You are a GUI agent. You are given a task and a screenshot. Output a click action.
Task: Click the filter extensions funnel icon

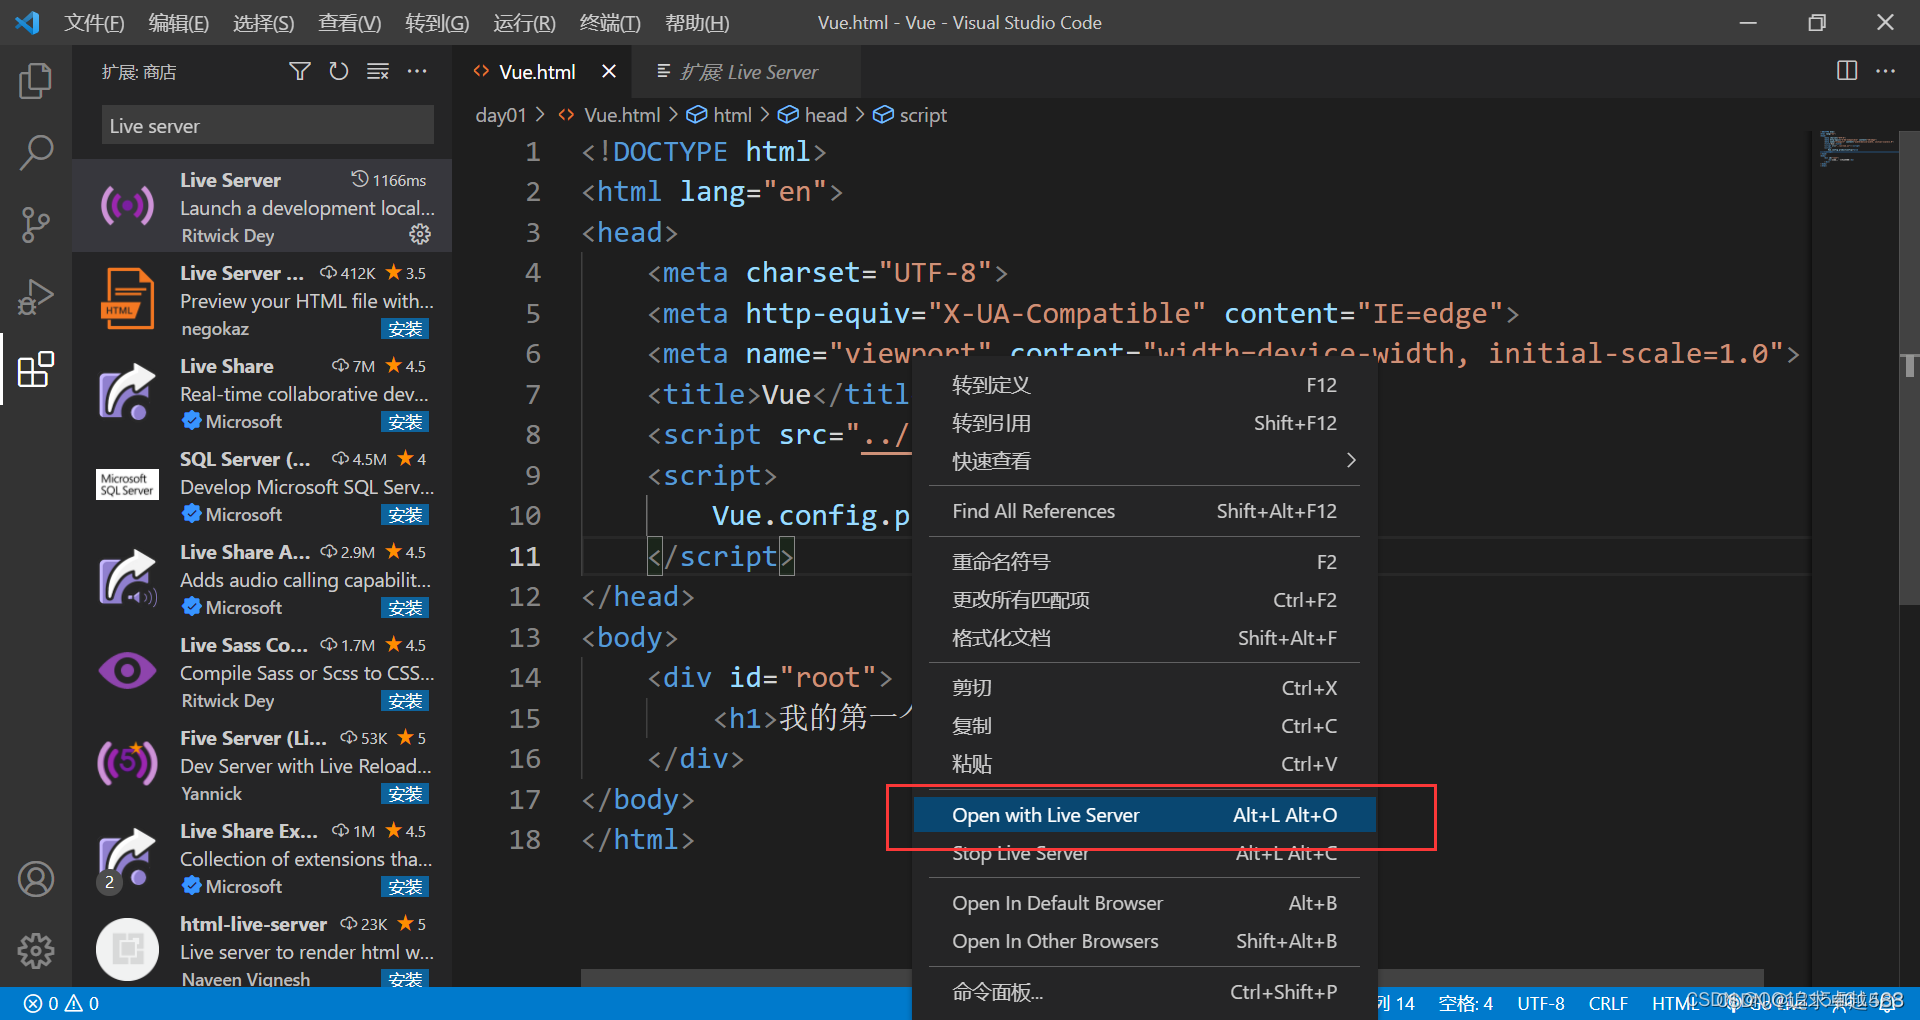click(299, 71)
